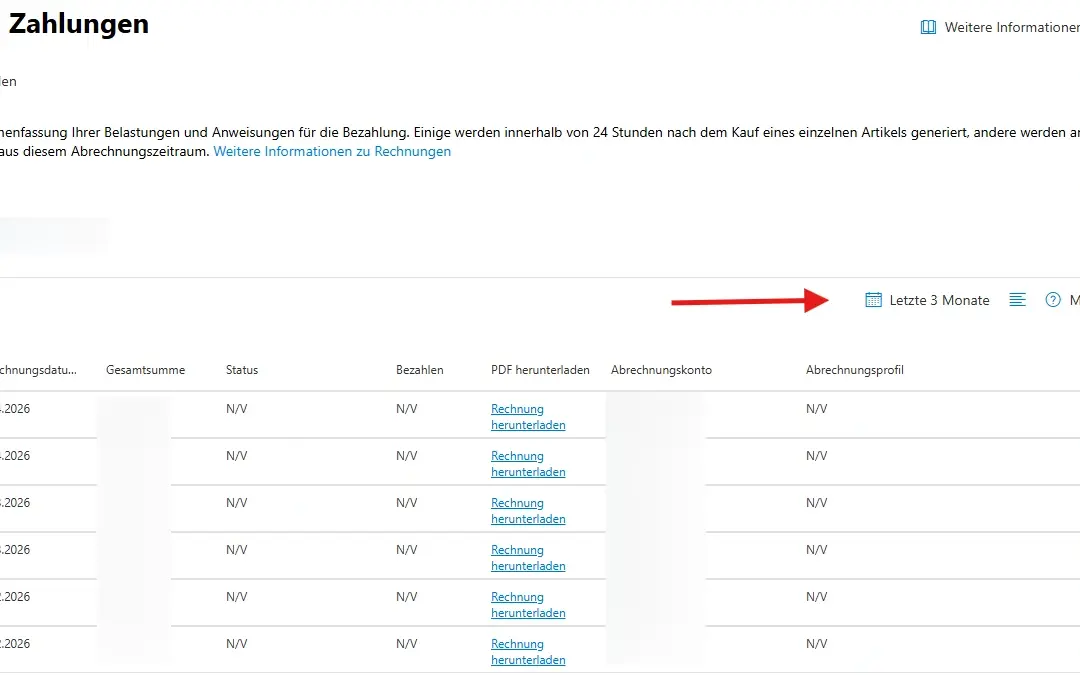Viewport: 1080px width, 675px height.
Task: Open the filter list icon near the date range
Action: [x=1017, y=299]
